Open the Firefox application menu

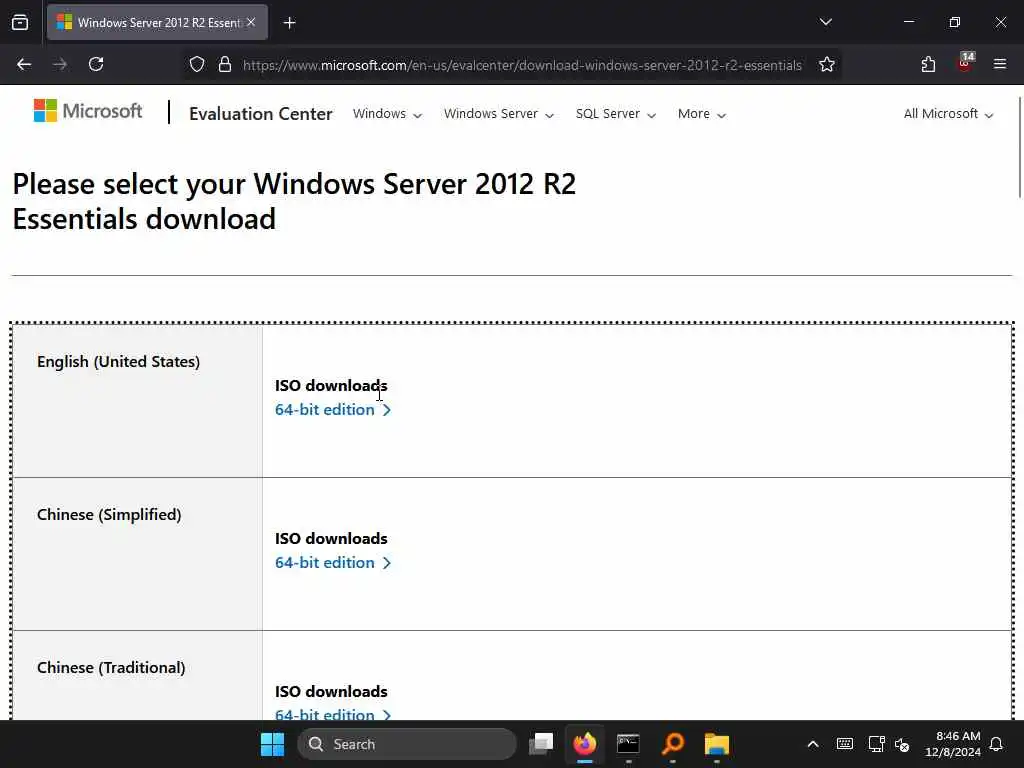(1000, 64)
